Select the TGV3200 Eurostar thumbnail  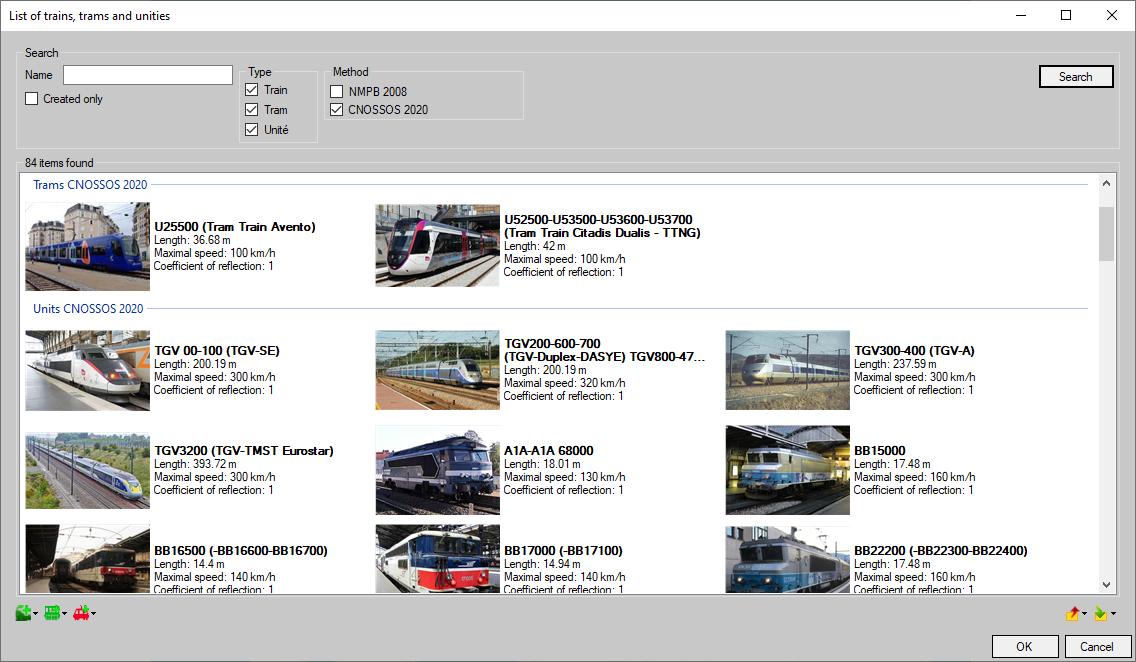(x=87, y=470)
